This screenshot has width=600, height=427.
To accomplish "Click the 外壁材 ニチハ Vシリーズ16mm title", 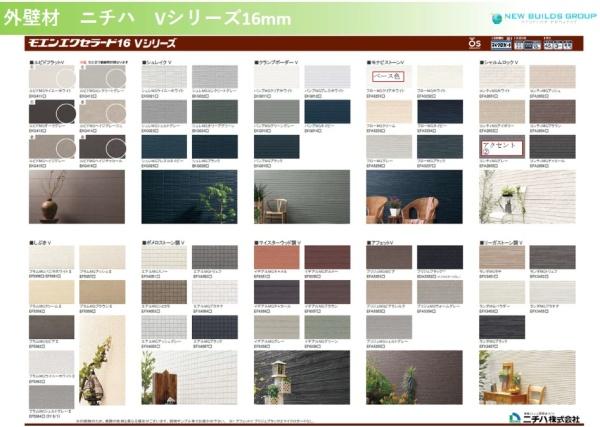I will 147,18.
